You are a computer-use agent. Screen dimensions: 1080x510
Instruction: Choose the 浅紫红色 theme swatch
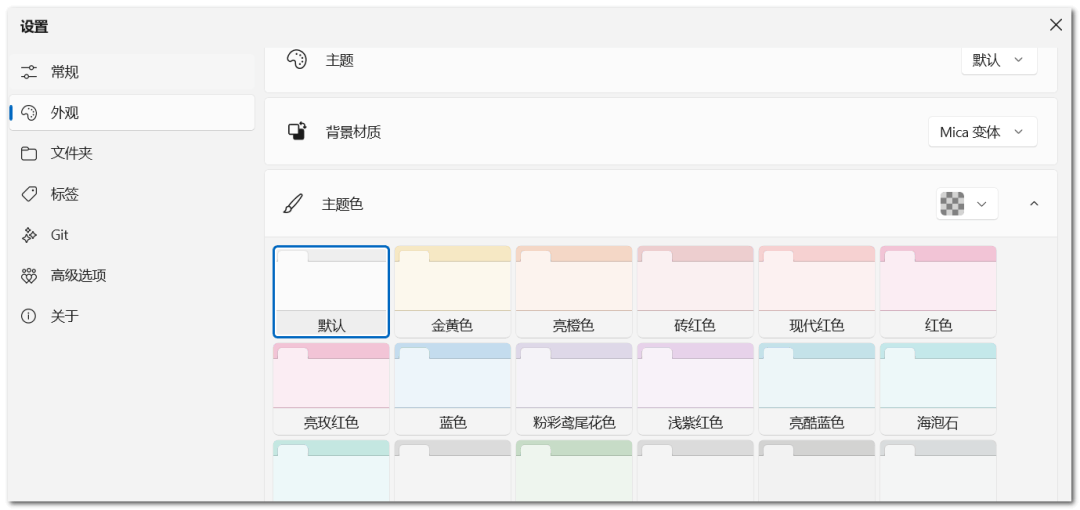pyautogui.click(x=695, y=388)
